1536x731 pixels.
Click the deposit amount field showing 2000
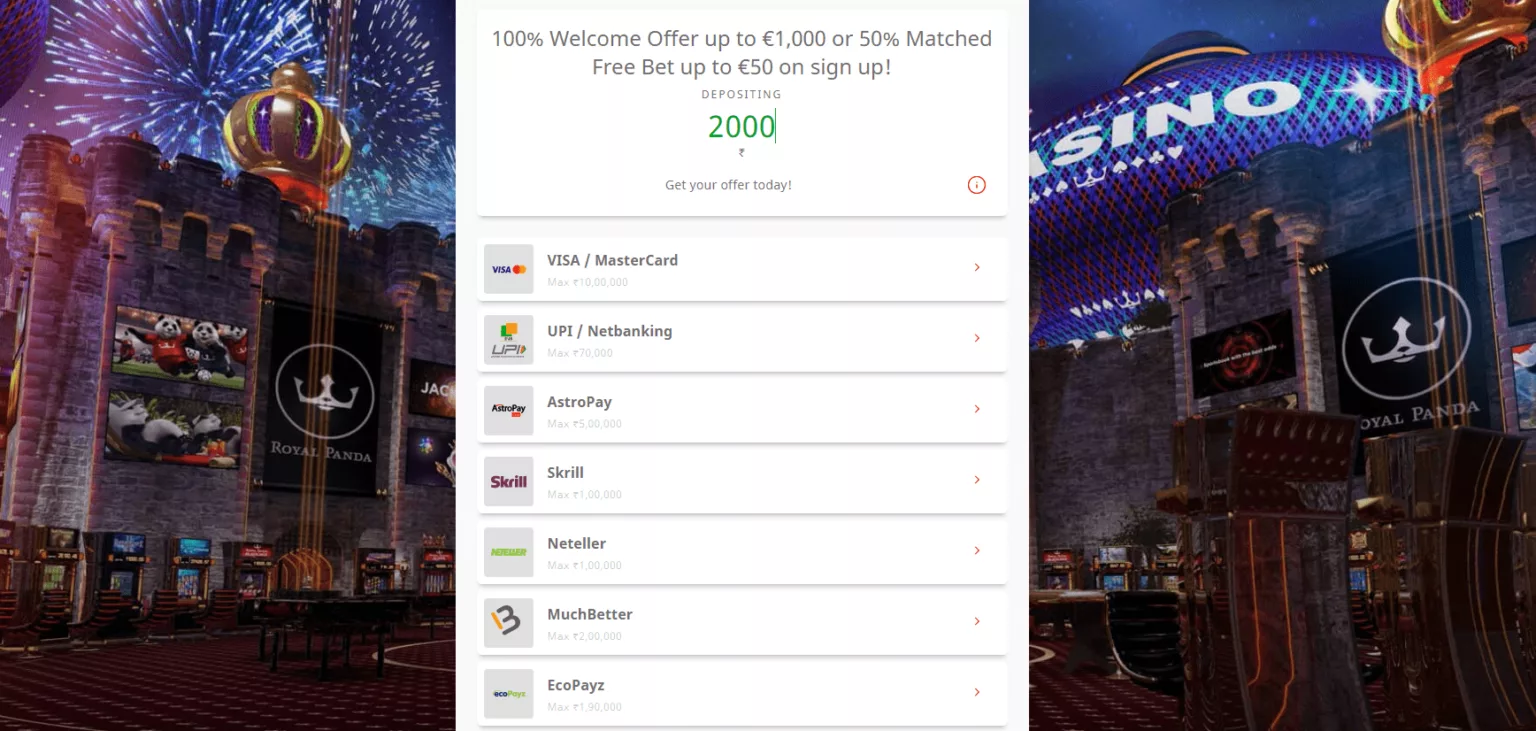pyautogui.click(x=741, y=127)
